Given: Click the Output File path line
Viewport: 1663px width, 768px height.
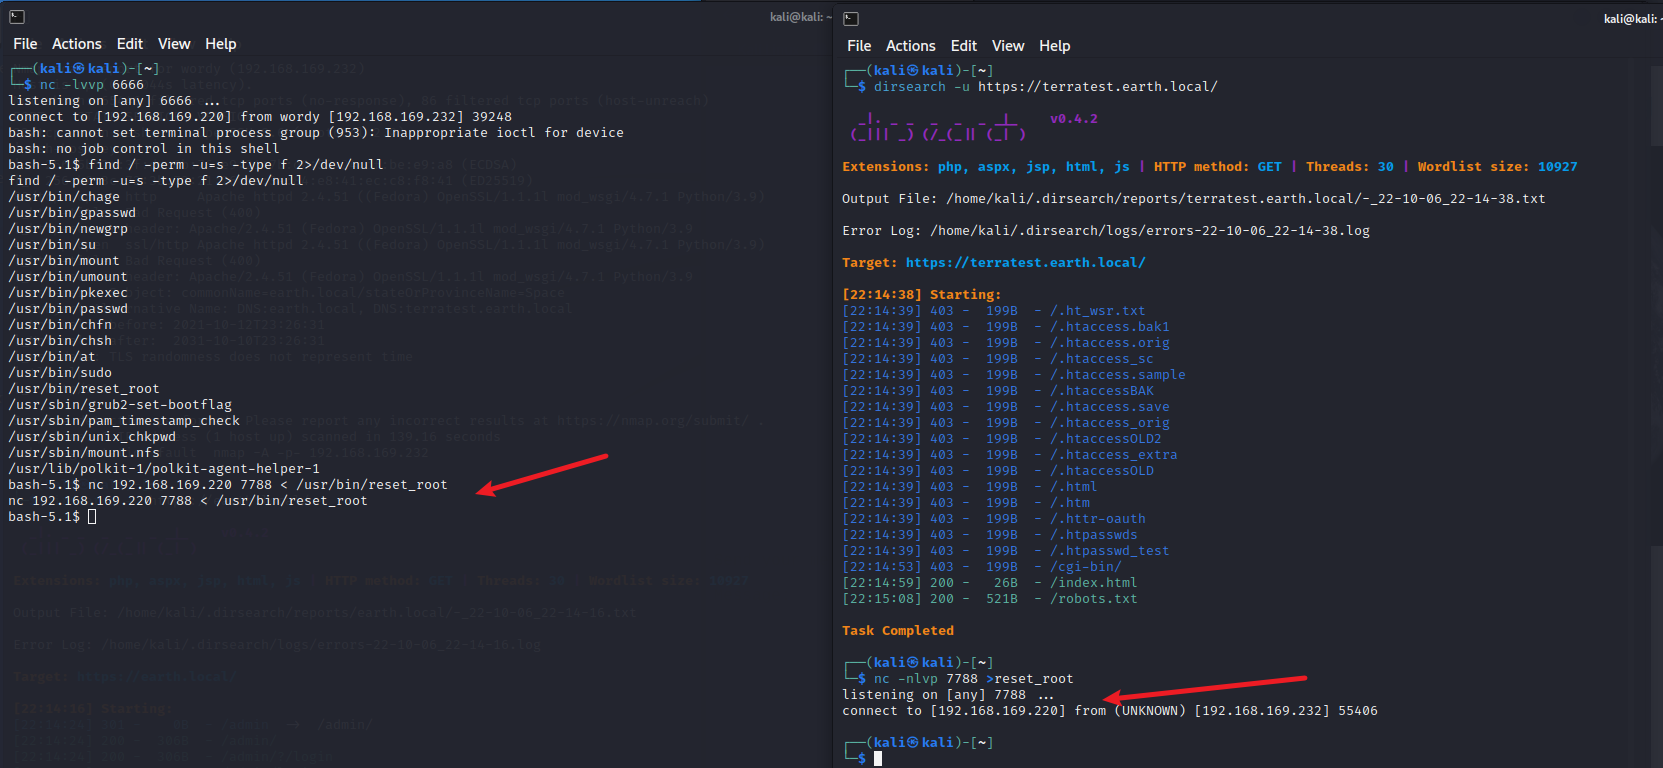Looking at the screenshot, I should (x=1194, y=199).
